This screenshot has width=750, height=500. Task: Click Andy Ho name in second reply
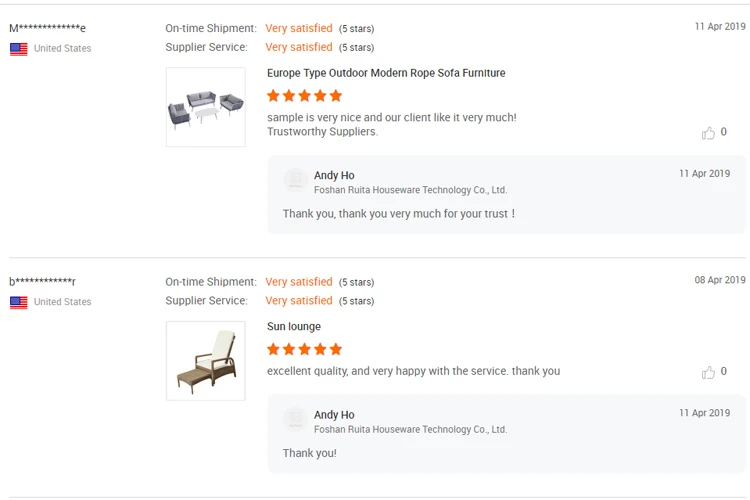point(334,414)
